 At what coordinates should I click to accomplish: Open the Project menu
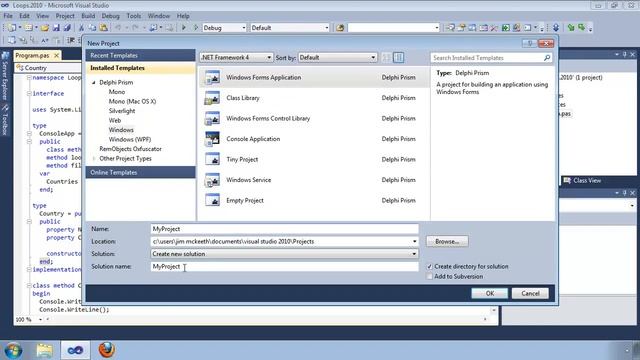[65, 16]
